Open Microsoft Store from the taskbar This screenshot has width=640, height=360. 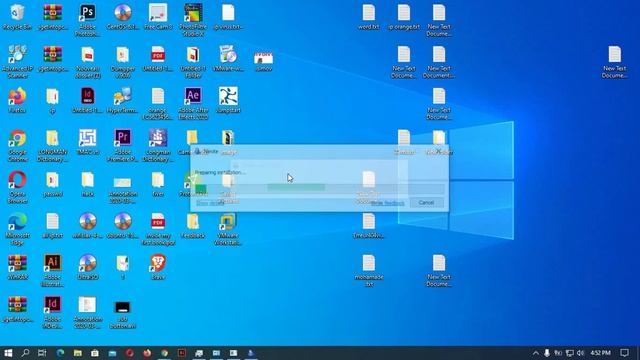coord(95,353)
